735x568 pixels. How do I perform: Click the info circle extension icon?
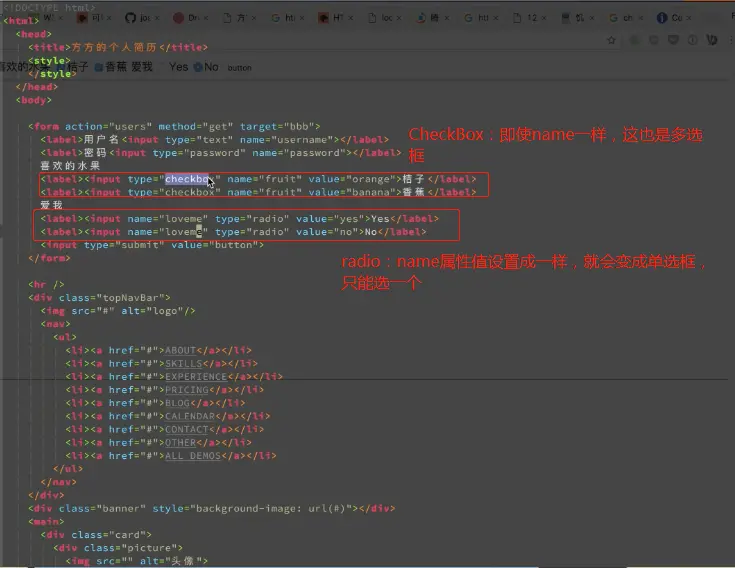(692, 40)
